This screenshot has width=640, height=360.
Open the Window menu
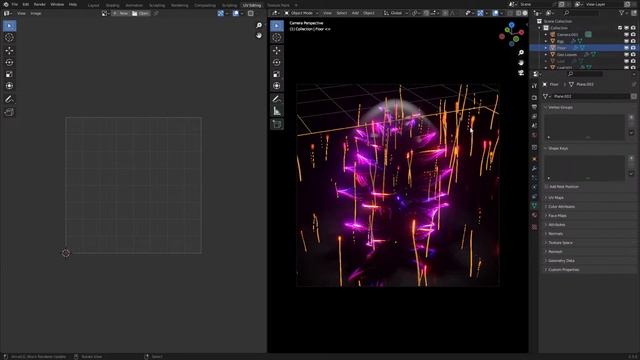tap(57, 4)
